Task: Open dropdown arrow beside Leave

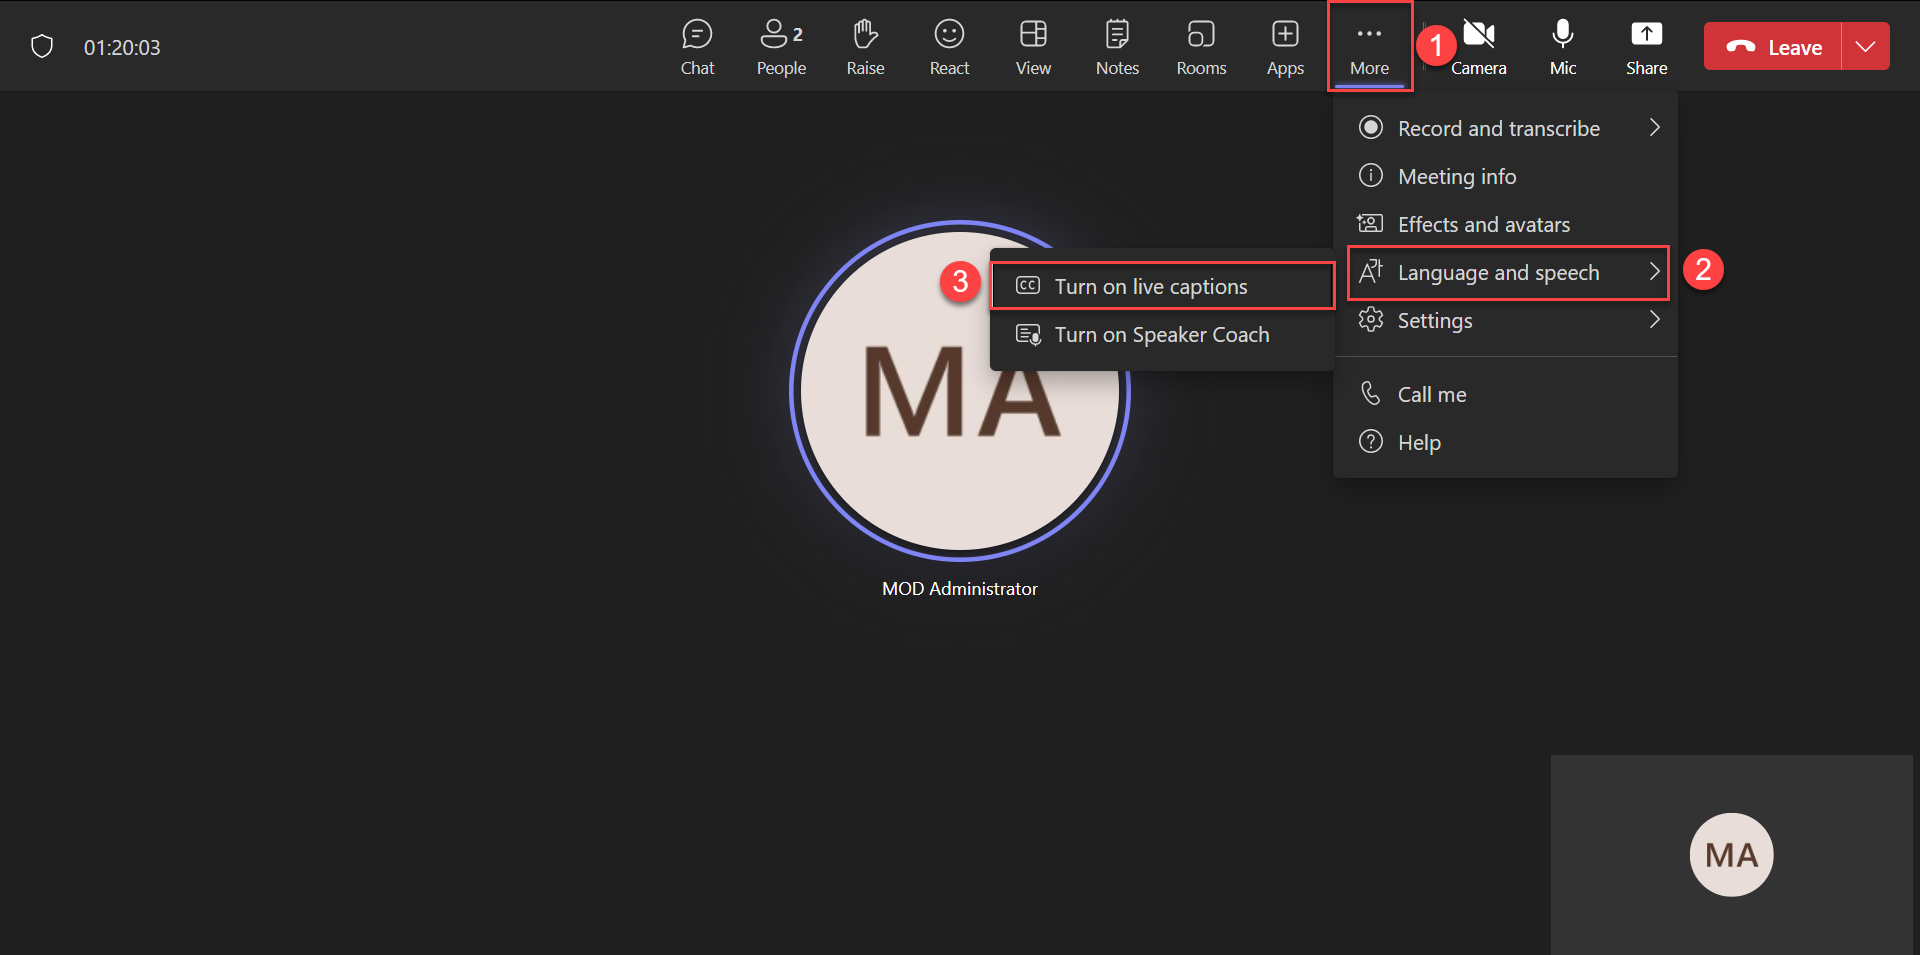Action: 1865,47
